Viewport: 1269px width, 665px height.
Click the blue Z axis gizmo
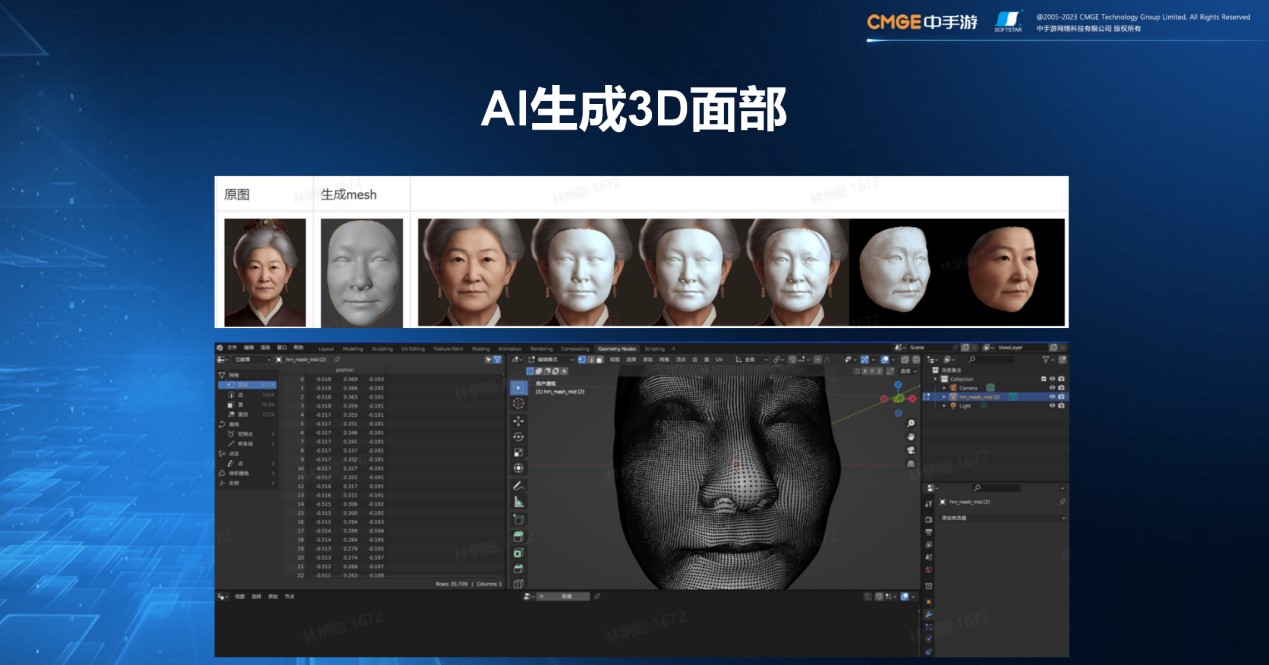898,385
